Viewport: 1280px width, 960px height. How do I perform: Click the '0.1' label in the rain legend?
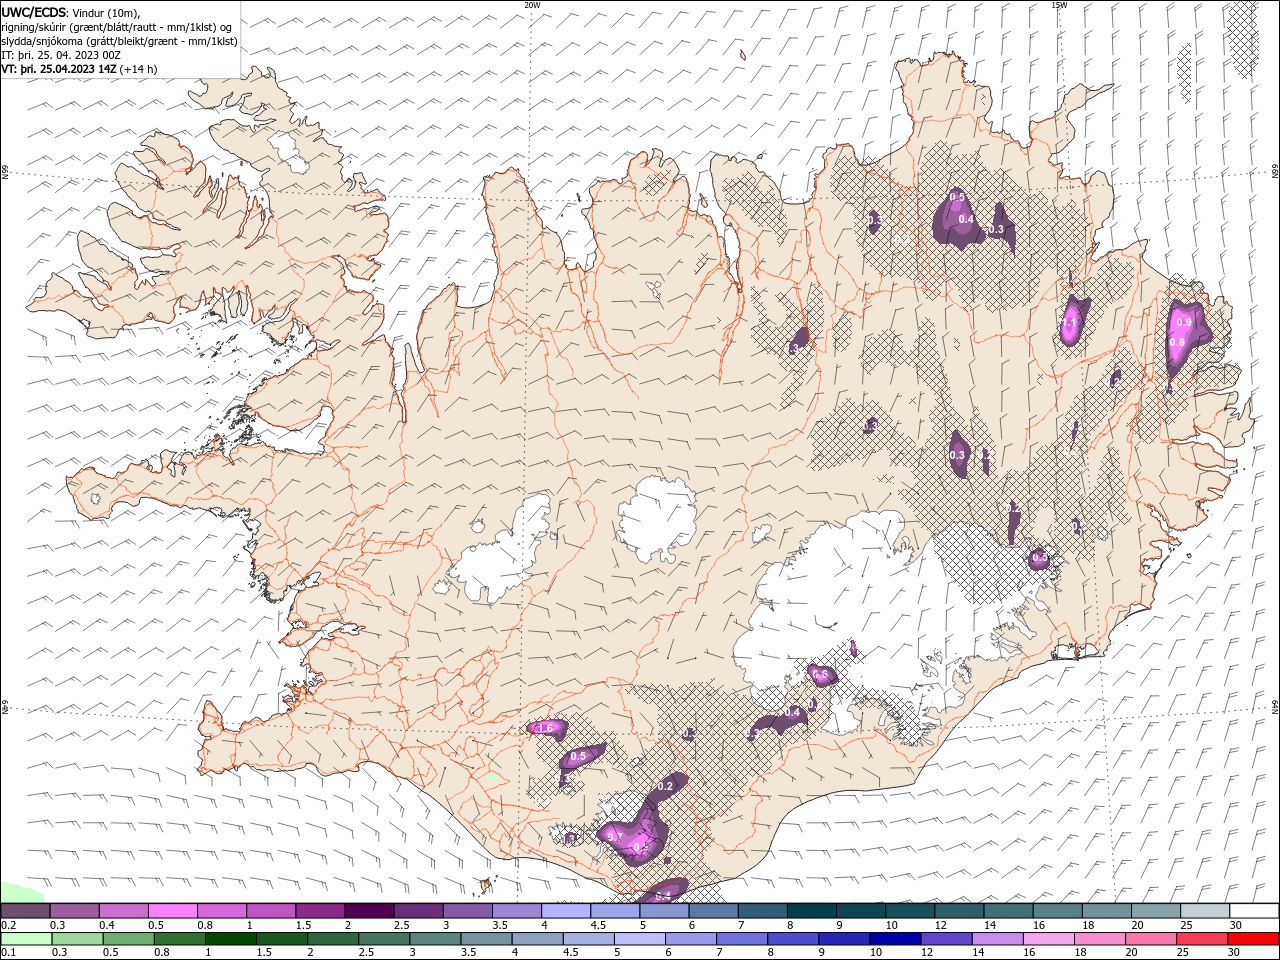click(x=8, y=953)
